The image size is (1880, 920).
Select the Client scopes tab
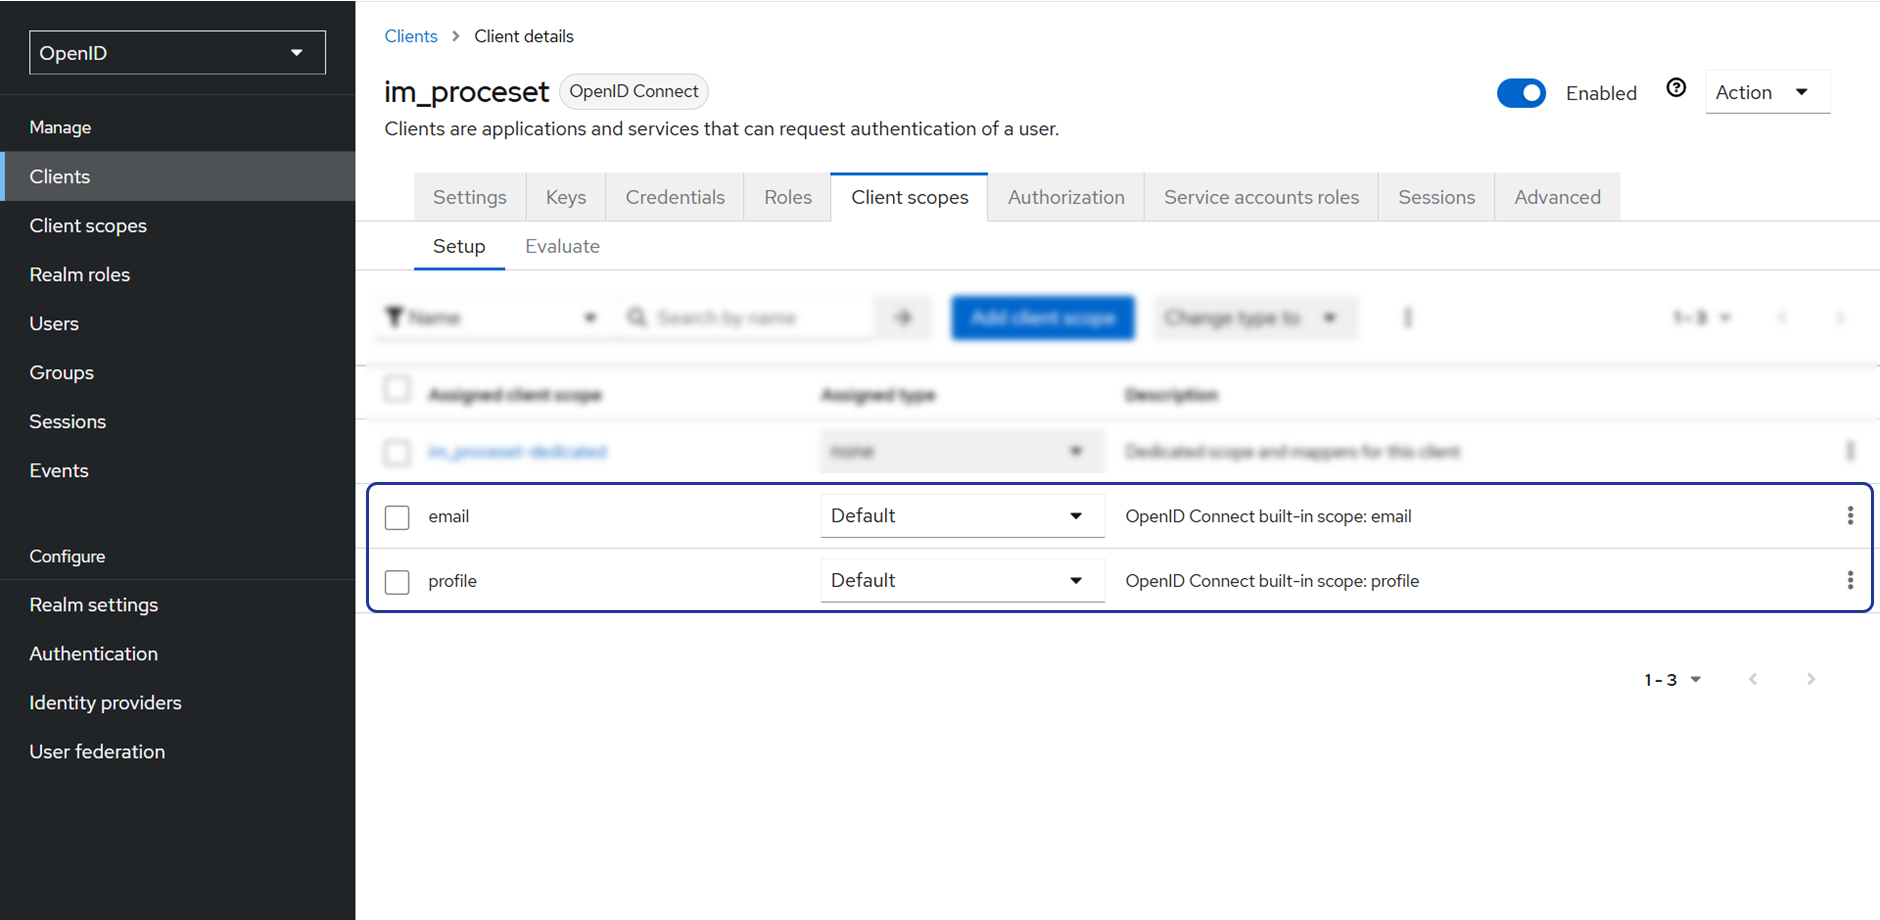coord(910,197)
